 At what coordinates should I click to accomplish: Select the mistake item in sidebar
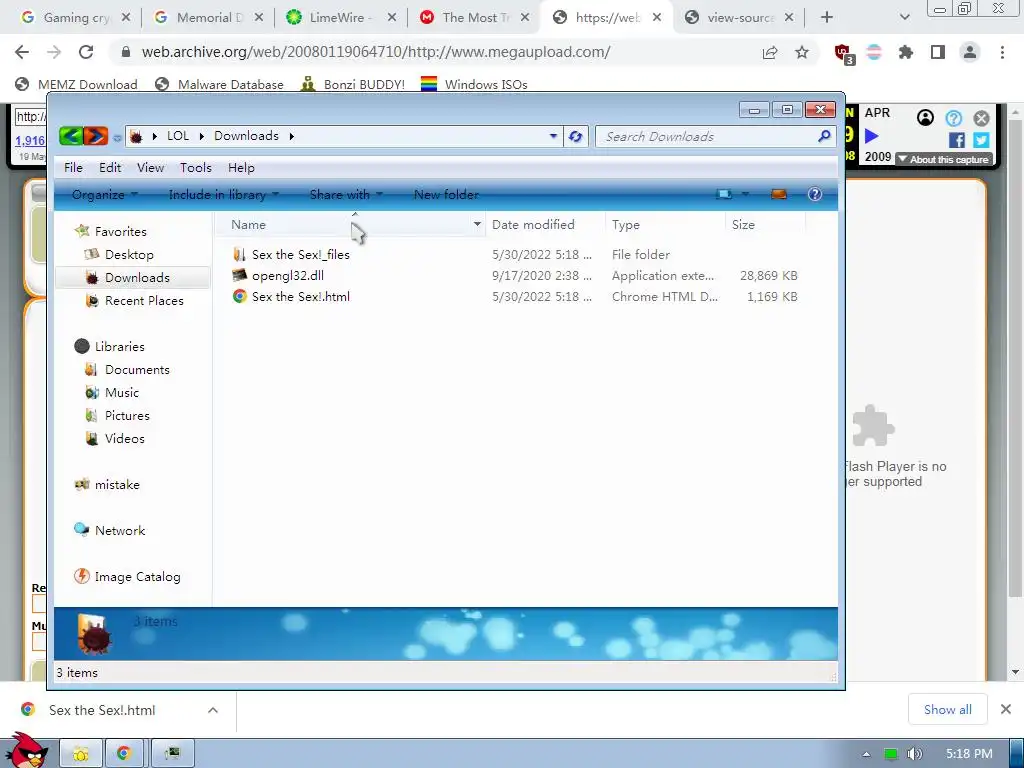pos(117,485)
